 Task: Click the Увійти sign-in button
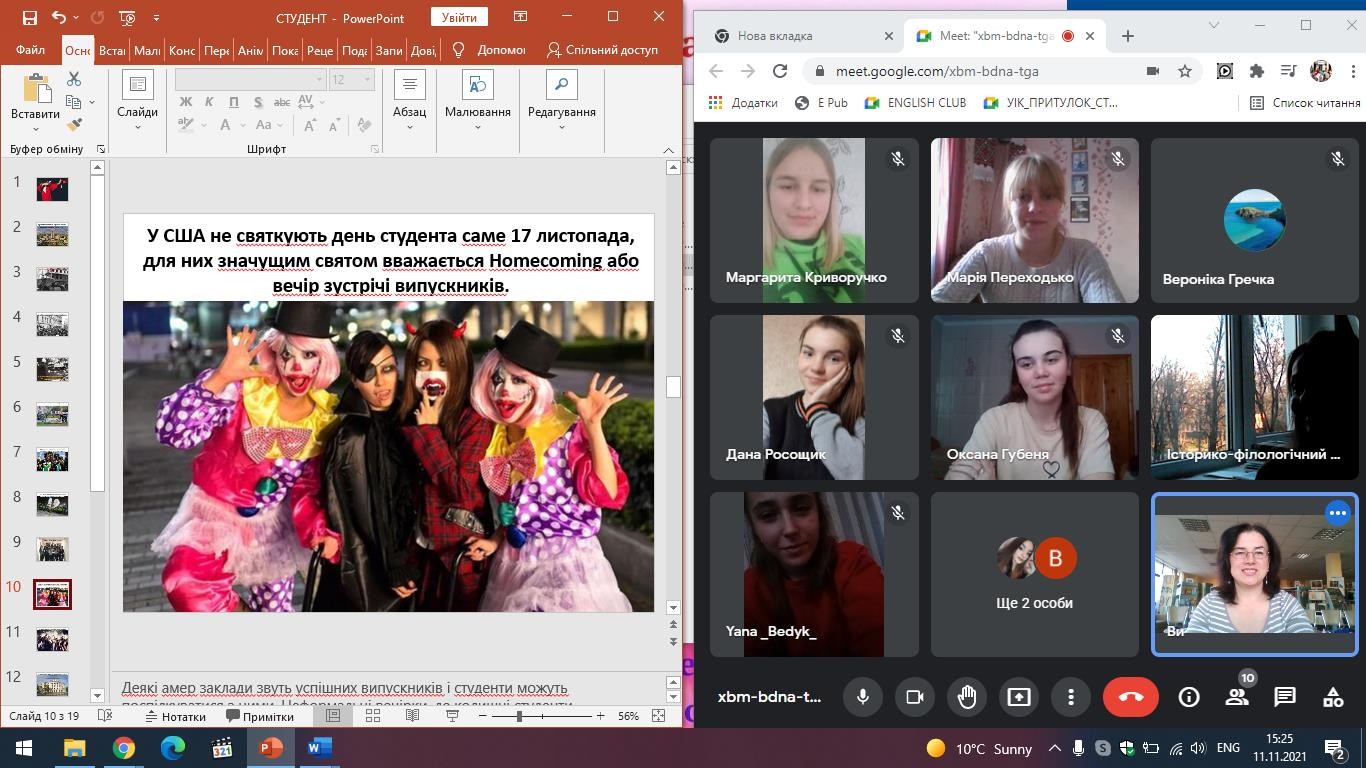(460, 17)
